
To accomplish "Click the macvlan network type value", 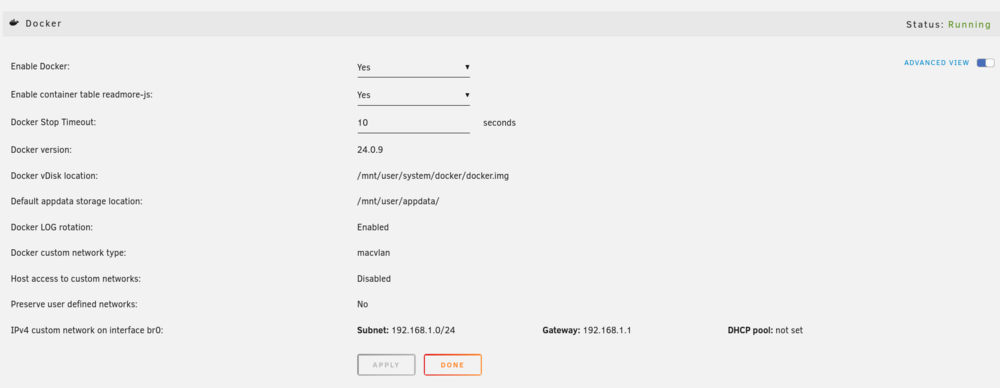I will 374,253.
